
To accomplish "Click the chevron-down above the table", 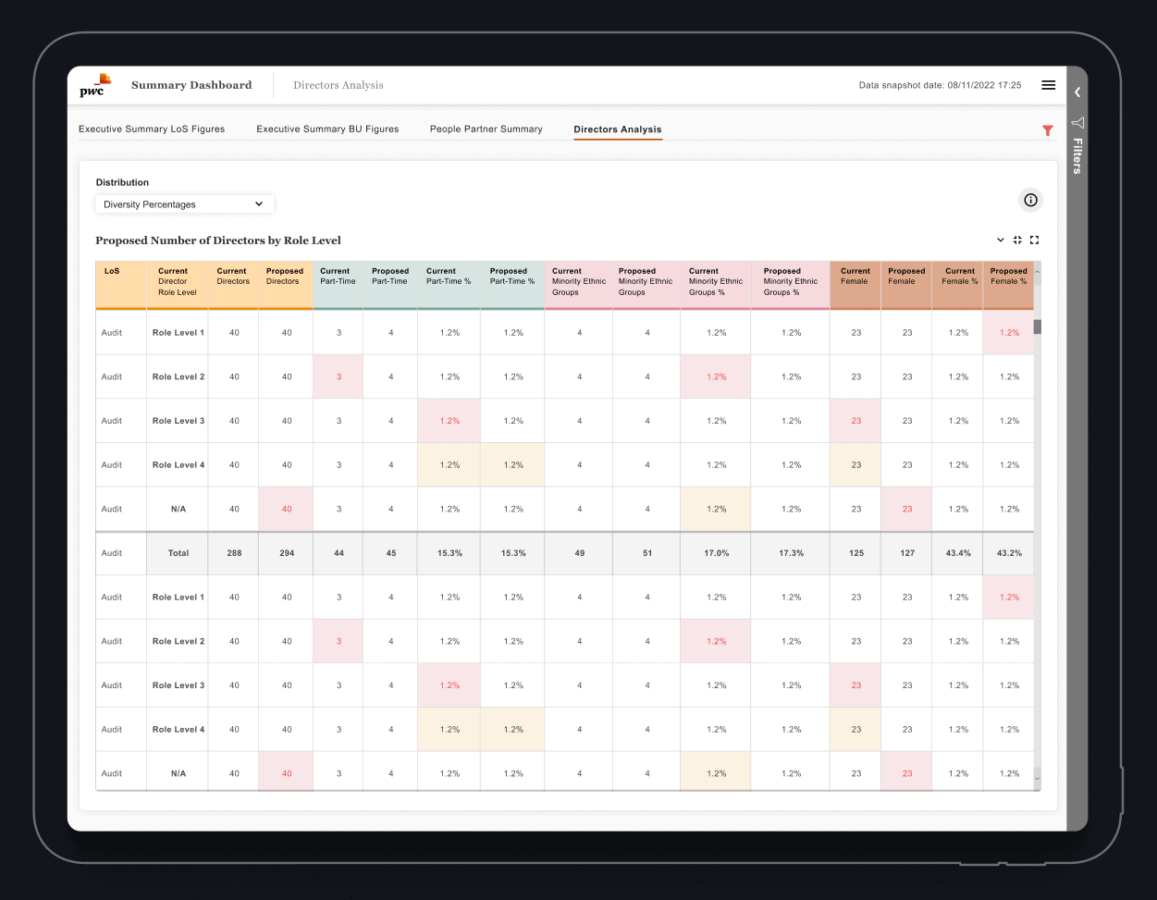I will click(1000, 240).
